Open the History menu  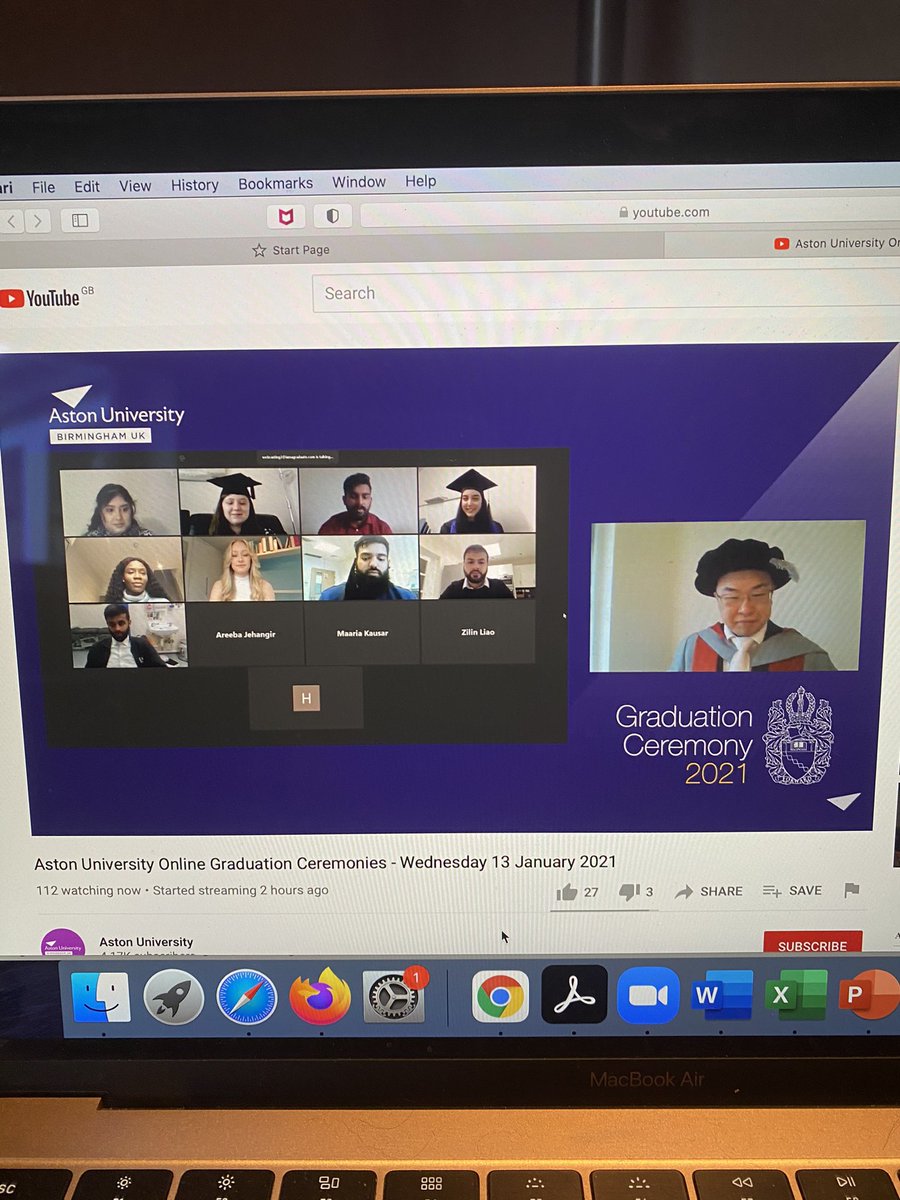point(194,185)
